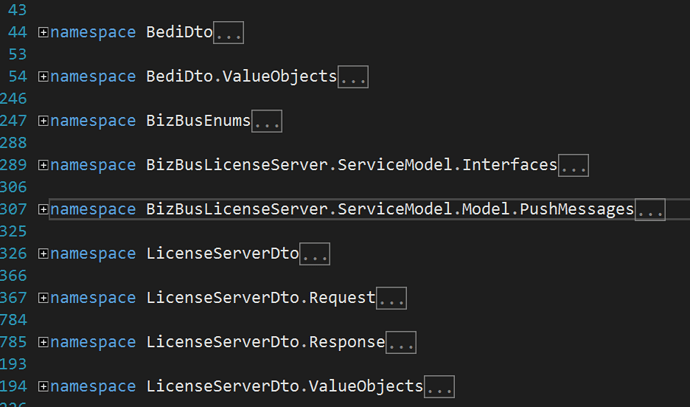The image size is (690, 407).
Task: Click the ellipsis box after LicenseServerDto.Request
Action: click(x=391, y=298)
